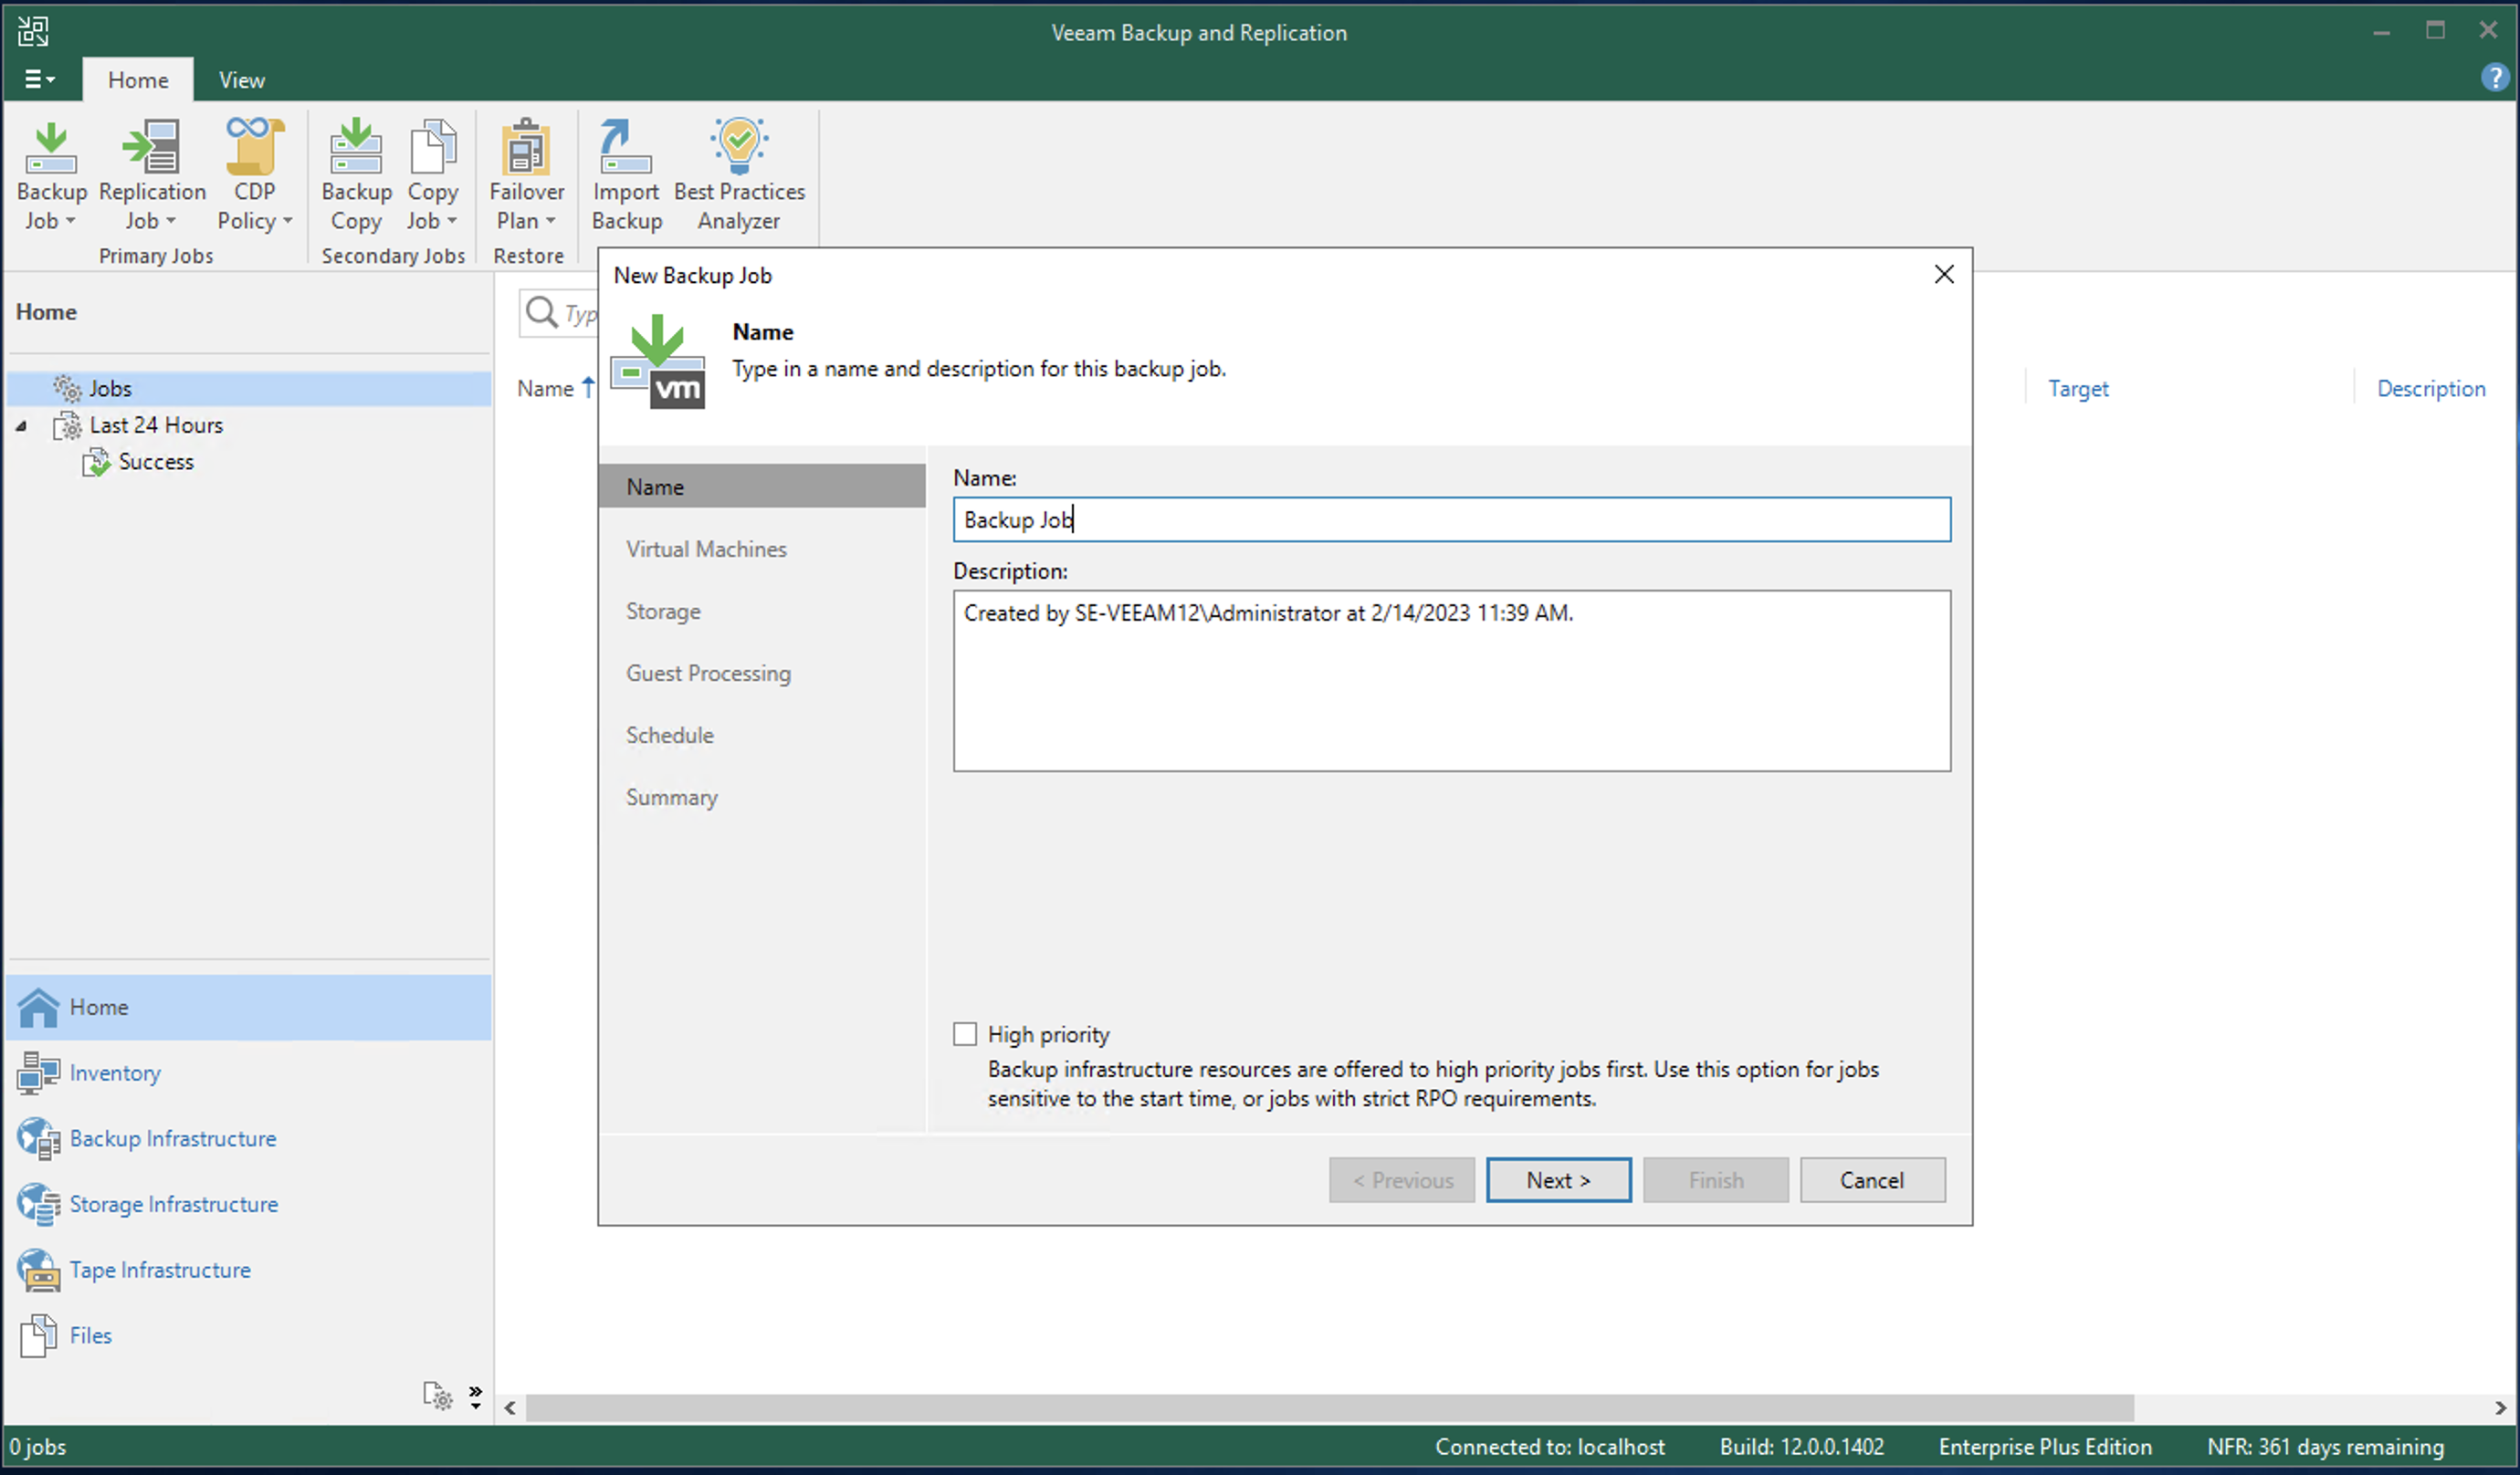Click 'Enterprise Plus Edition' status text
This screenshot has width=2520, height=1475.
[x=2045, y=1447]
